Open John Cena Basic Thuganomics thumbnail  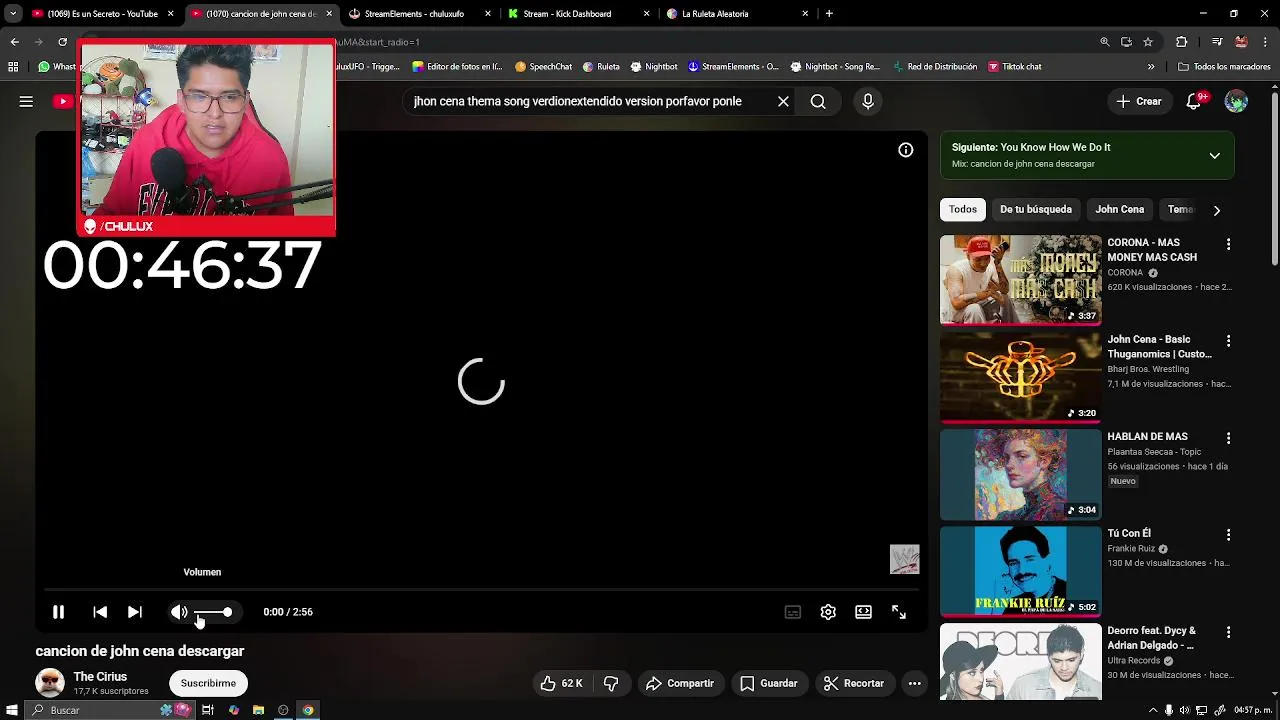(x=1020, y=377)
